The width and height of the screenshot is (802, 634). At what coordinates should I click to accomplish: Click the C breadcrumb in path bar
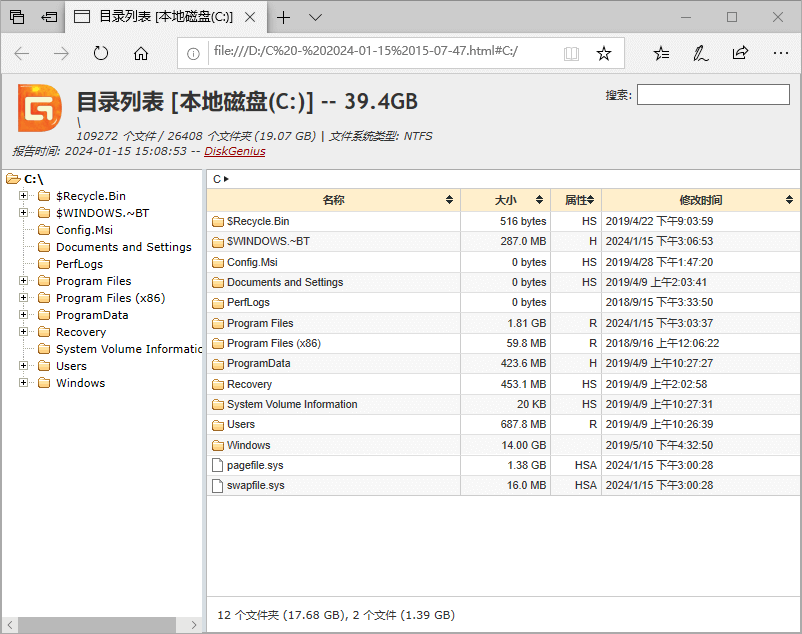[217, 179]
